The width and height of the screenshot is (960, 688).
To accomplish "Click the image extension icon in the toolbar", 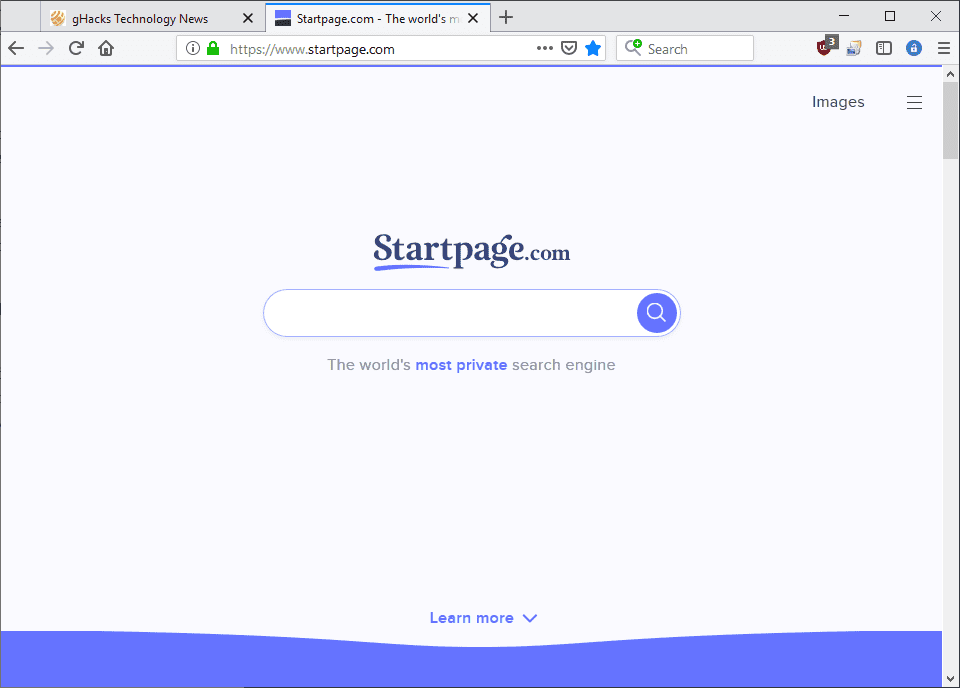I will 854,48.
